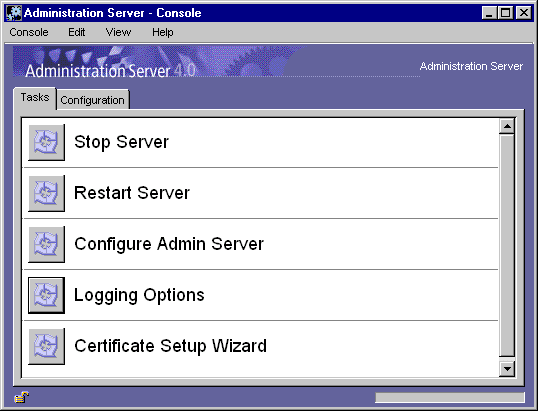The image size is (538, 411).
Task: Click the padlock security status icon
Action: click(21, 397)
